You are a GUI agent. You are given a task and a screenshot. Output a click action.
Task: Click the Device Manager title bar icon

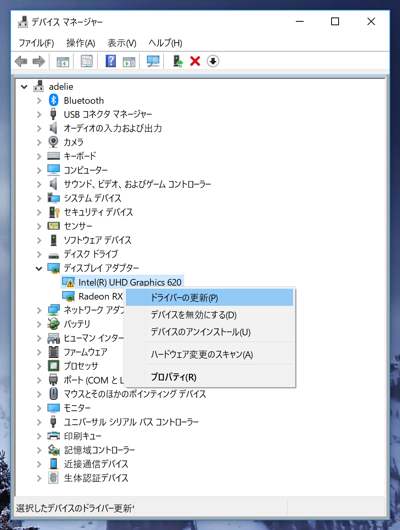[23, 22]
